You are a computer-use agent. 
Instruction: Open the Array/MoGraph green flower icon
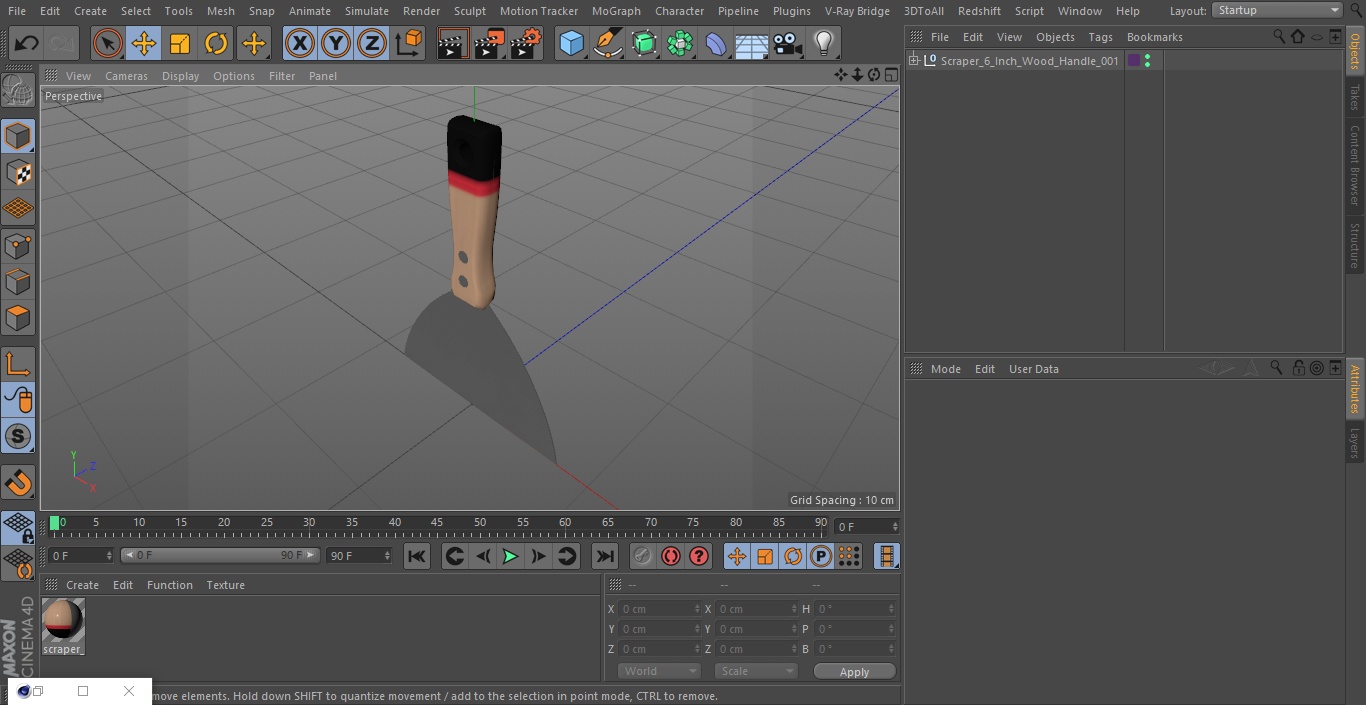[680, 43]
